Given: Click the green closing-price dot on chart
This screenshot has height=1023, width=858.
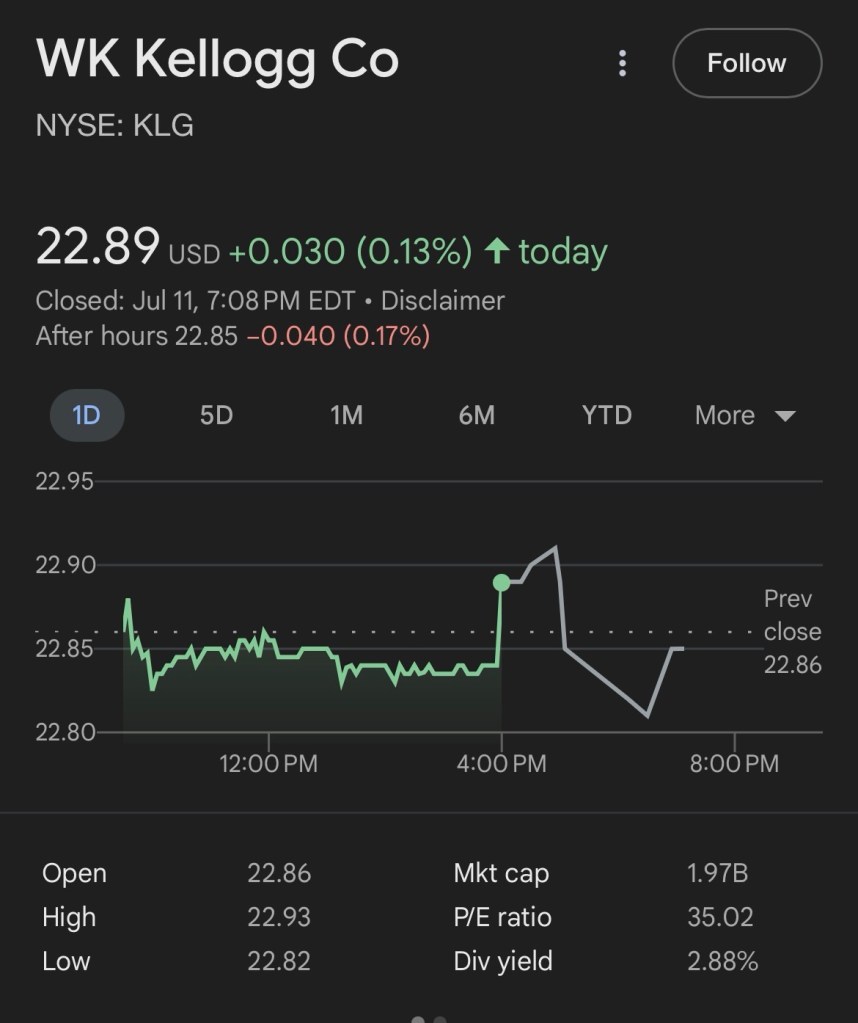Looking at the screenshot, I should 502,582.
